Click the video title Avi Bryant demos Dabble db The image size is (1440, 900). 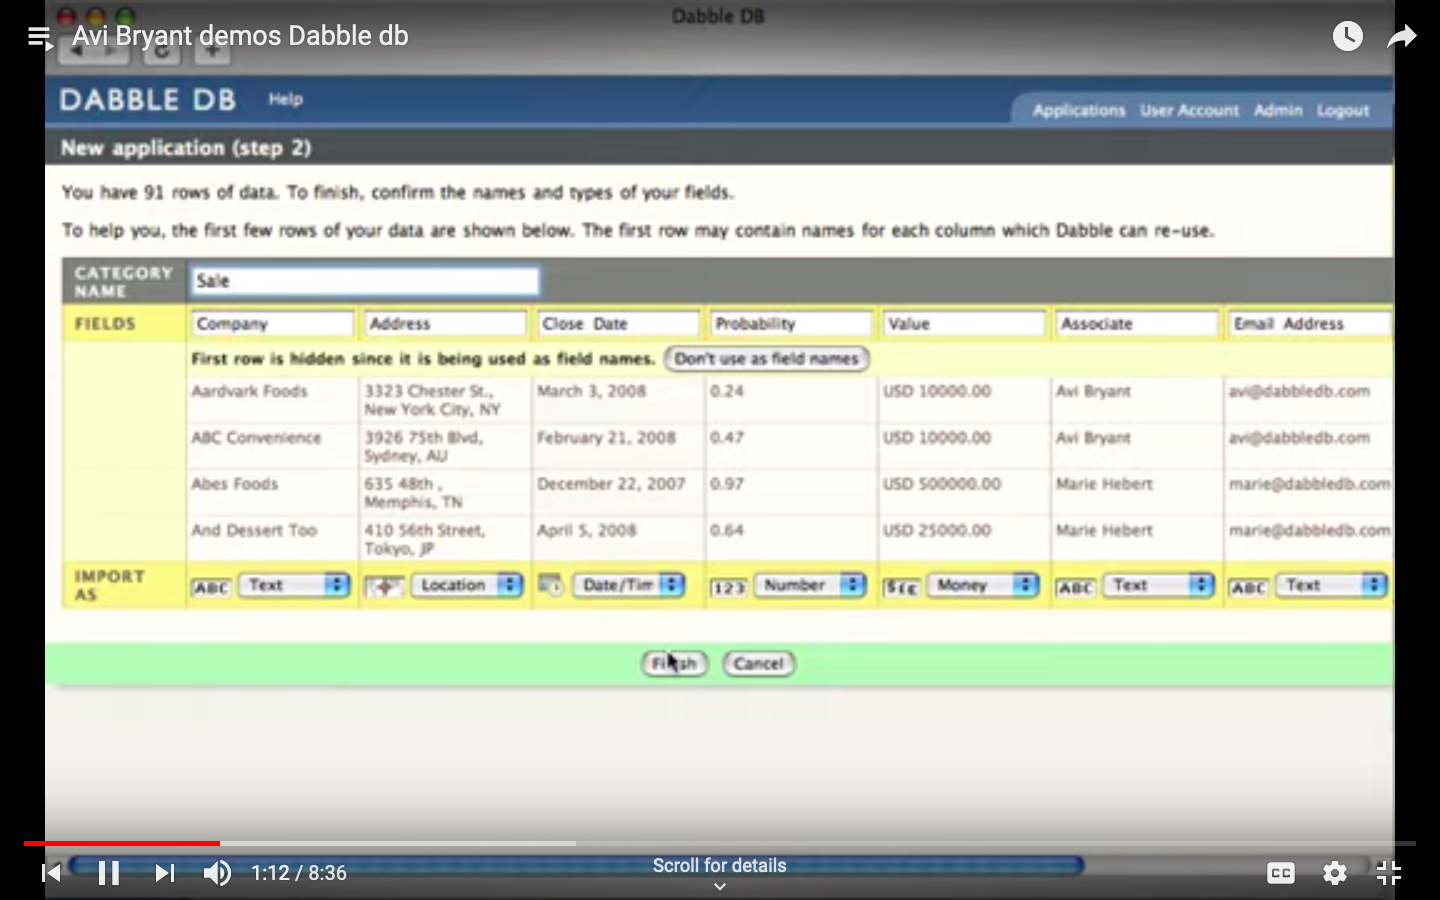coord(240,36)
